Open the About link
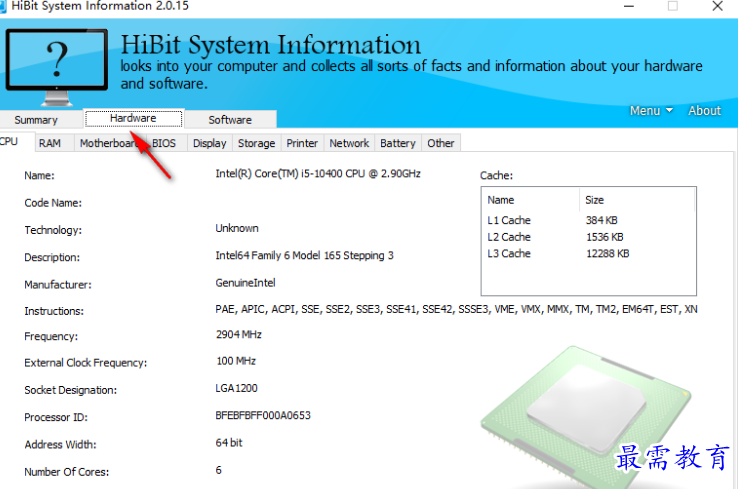 (x=705, y=111)
